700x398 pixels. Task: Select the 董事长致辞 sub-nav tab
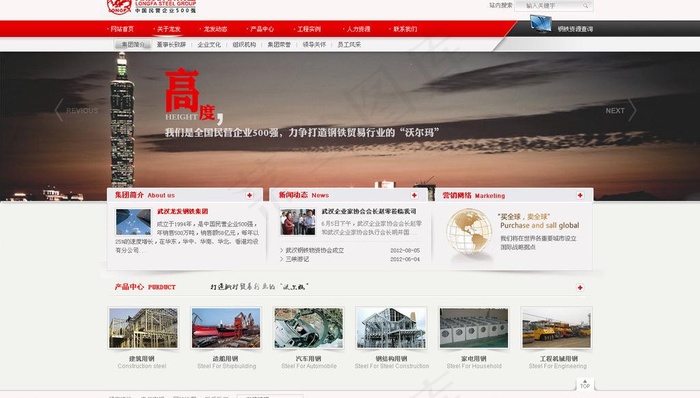(x=171, y=45)
